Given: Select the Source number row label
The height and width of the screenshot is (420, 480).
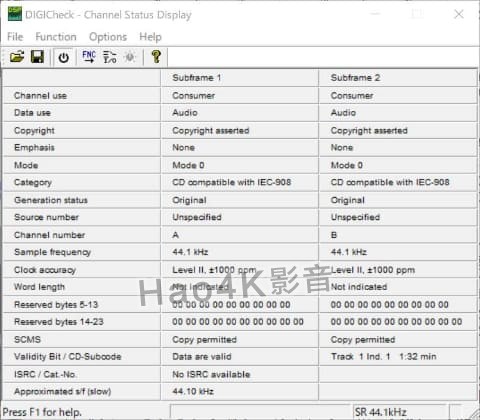Looking at the screenshot, I should tap(46, 217).
